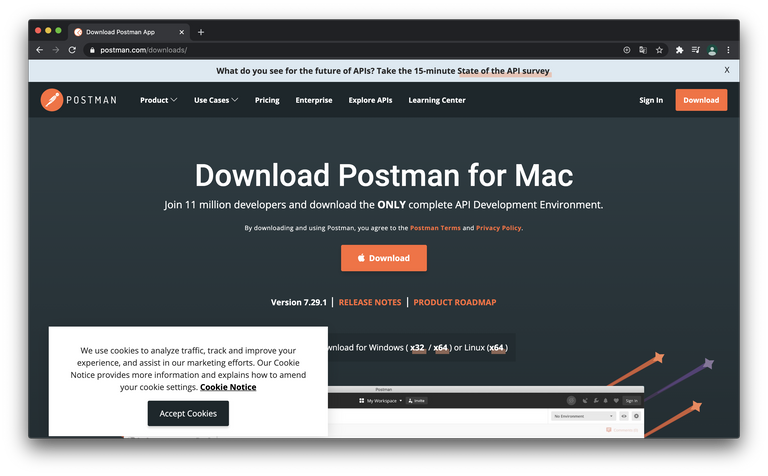This screenshot has height=476, width=768.
Task: Open RELEASE NOTES link
Action: [x=370, y=302]
